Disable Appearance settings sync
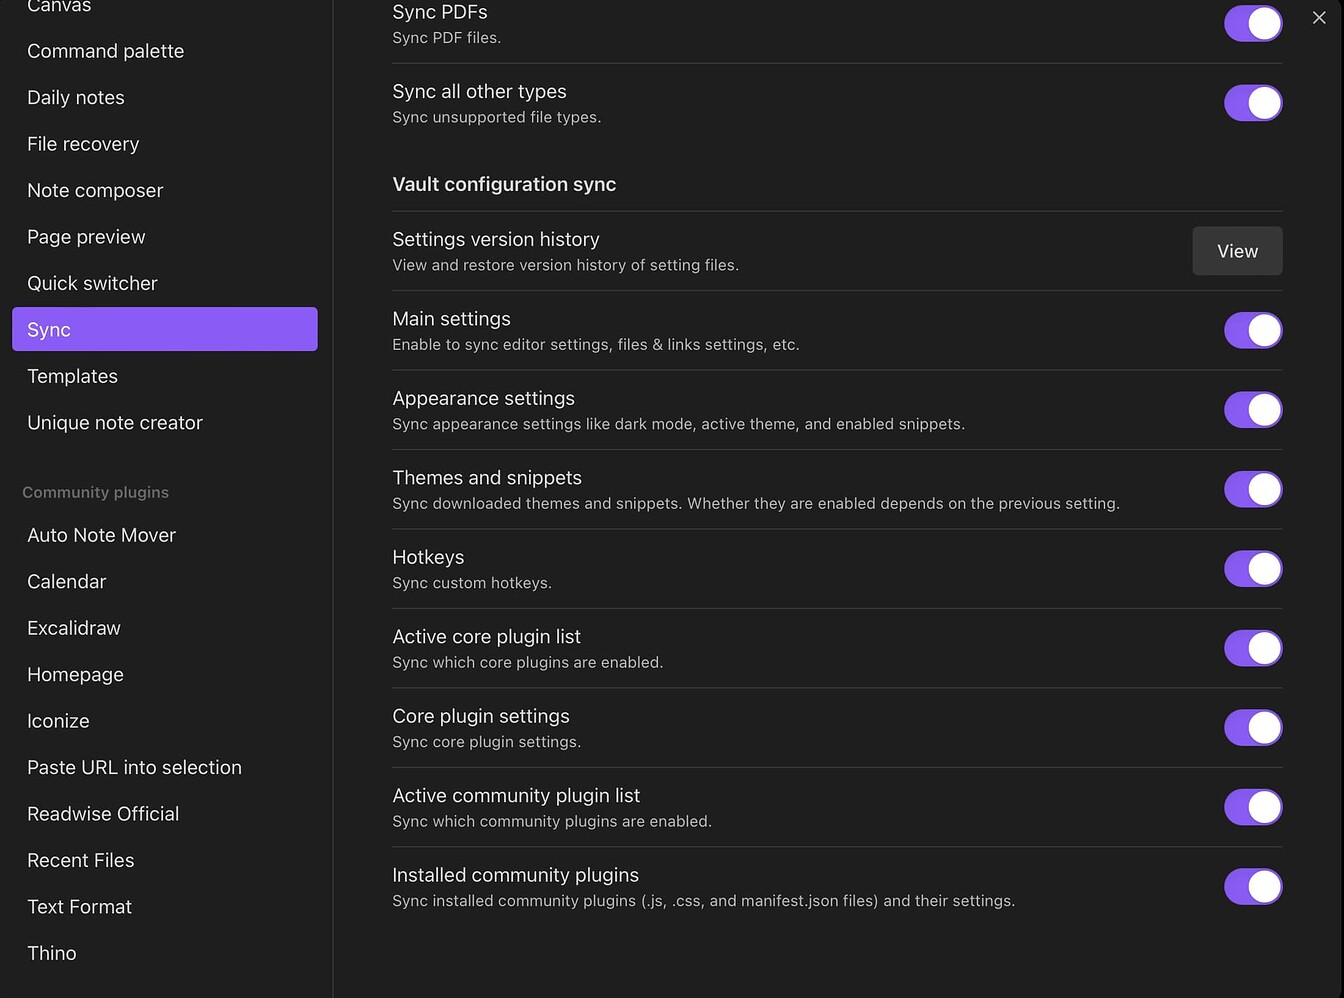The height and width of the screenshot is (998, 1344). (x=1253, y=409)
